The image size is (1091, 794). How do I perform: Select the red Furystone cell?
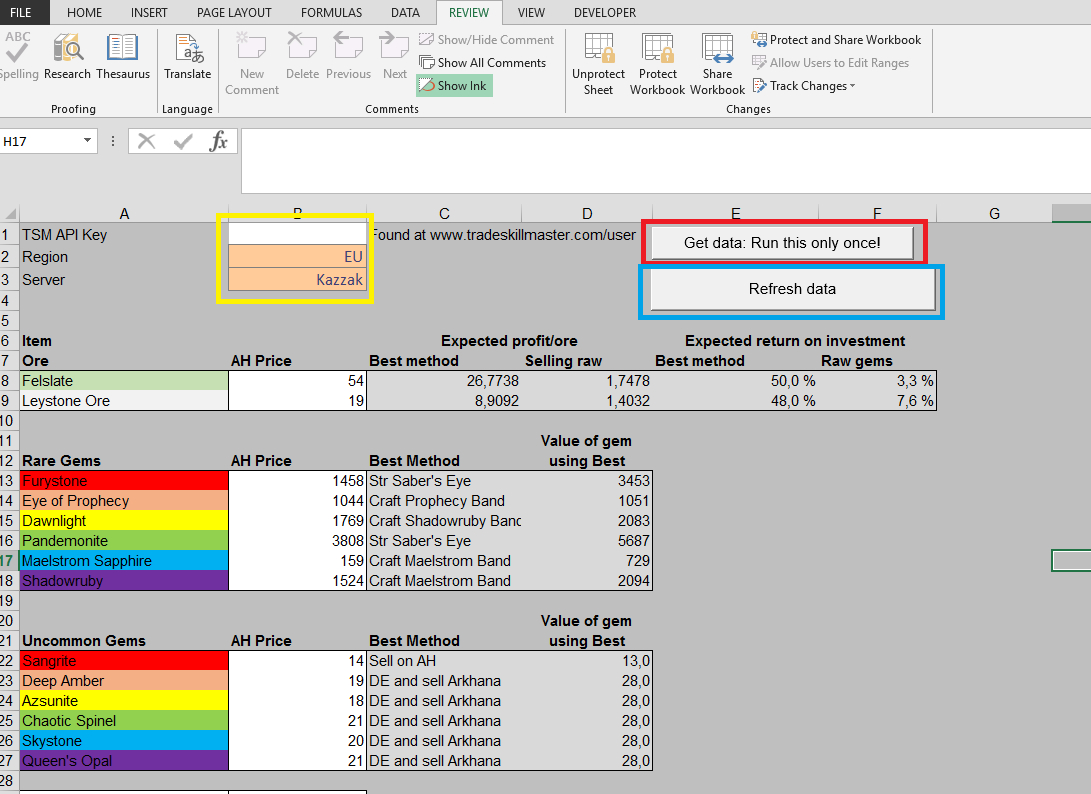click(124, 481)
